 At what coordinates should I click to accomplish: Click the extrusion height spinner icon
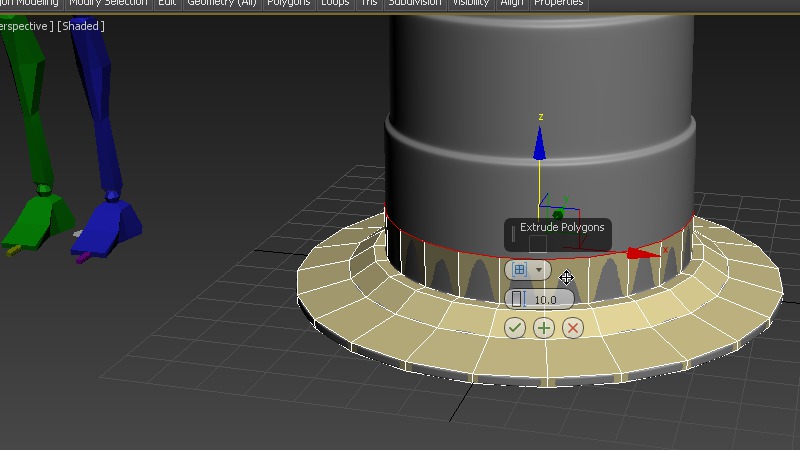coord(518,299)
